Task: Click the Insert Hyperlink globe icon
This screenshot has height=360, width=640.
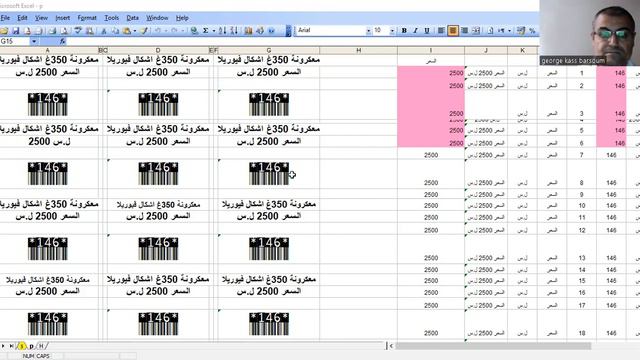Action: pyautogui.click(x=194, y=31)
